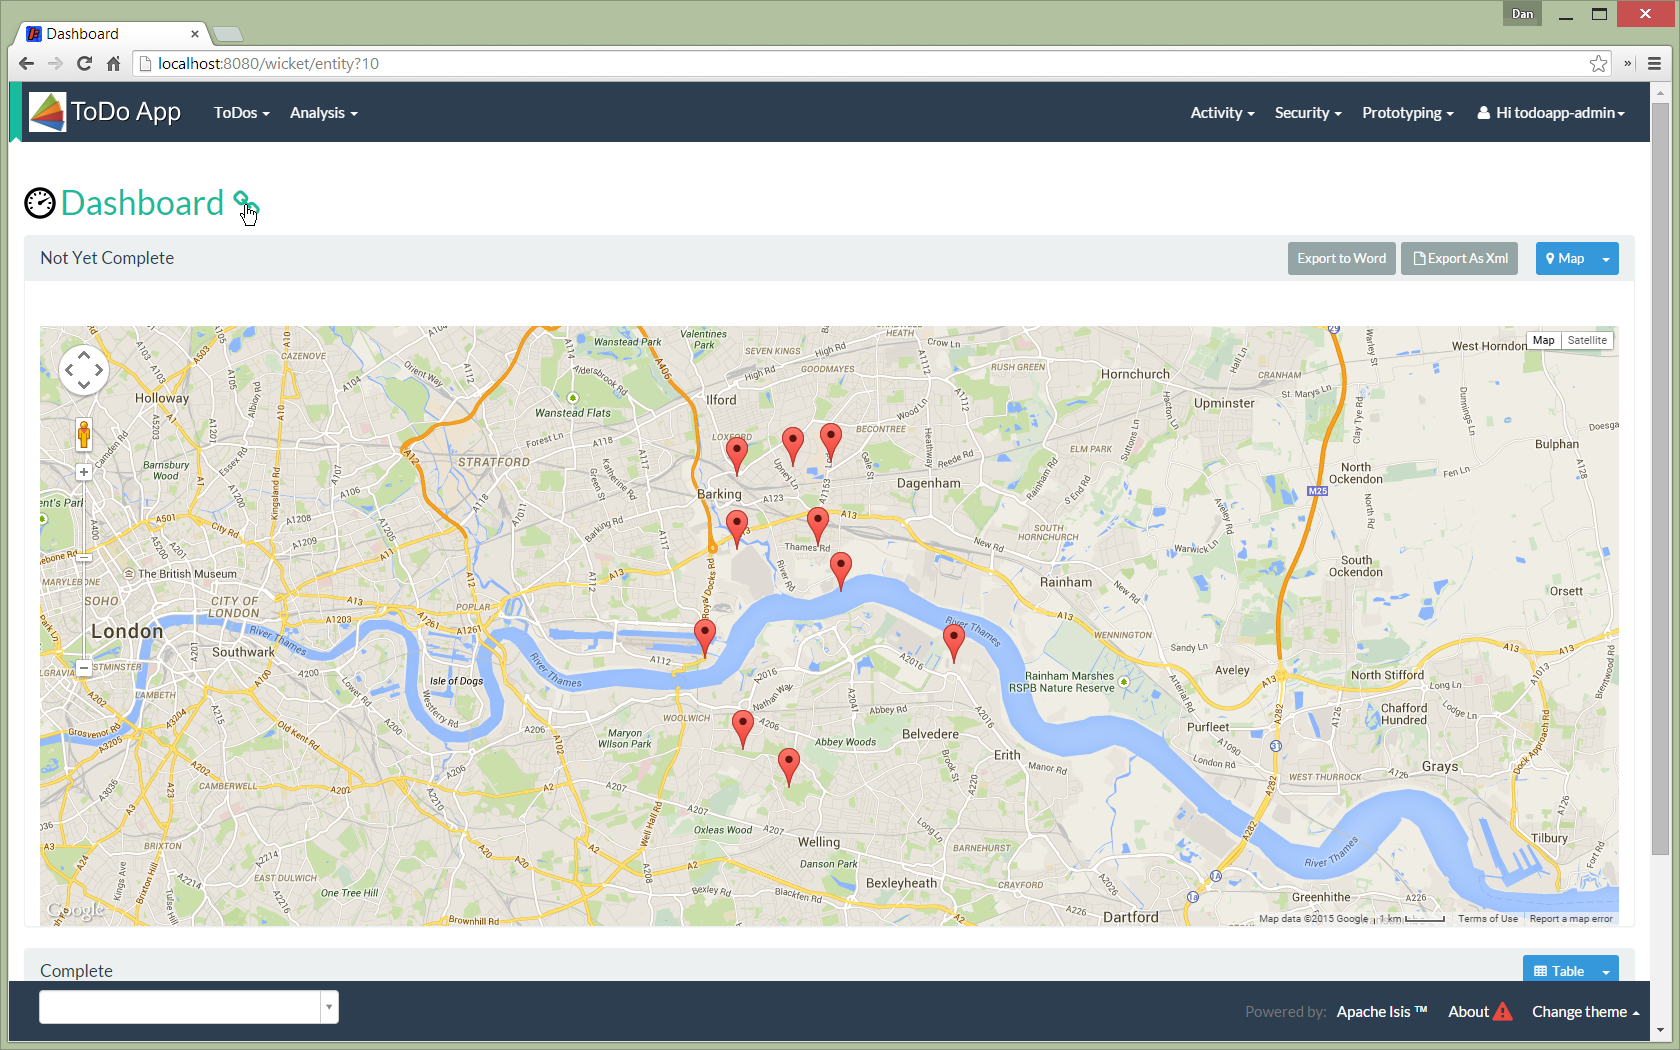This screenshot has height=1050, width=1680.
Task: Bookmark page with the star icon
Action: tap(1598, 64)
